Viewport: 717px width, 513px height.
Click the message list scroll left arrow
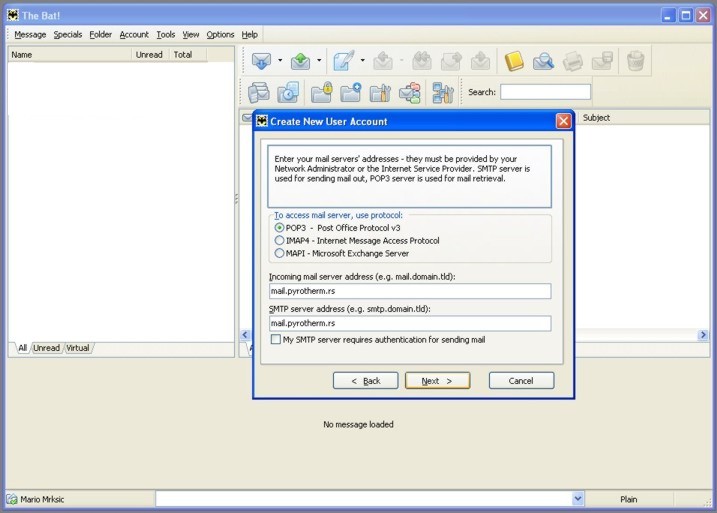(x=245, y=335)
